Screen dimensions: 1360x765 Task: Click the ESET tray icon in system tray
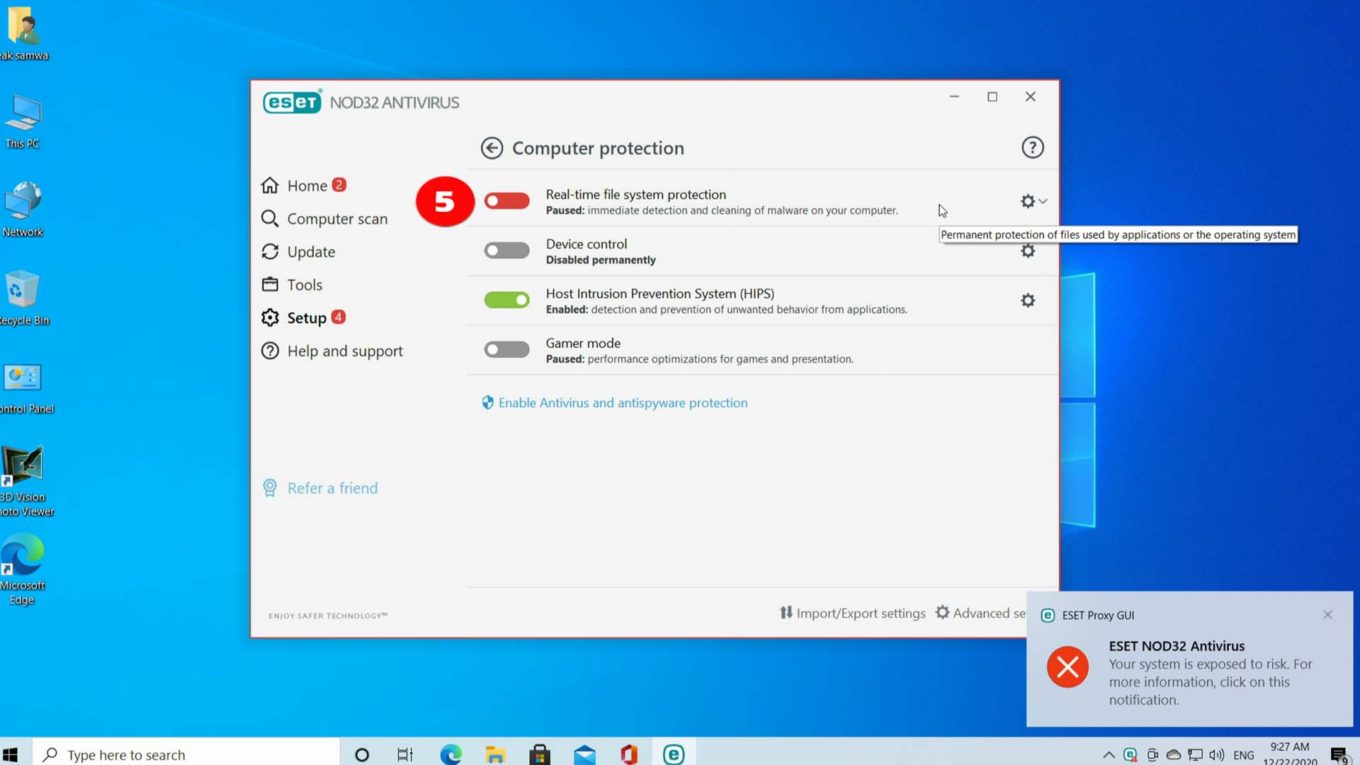pos(1130,755)
